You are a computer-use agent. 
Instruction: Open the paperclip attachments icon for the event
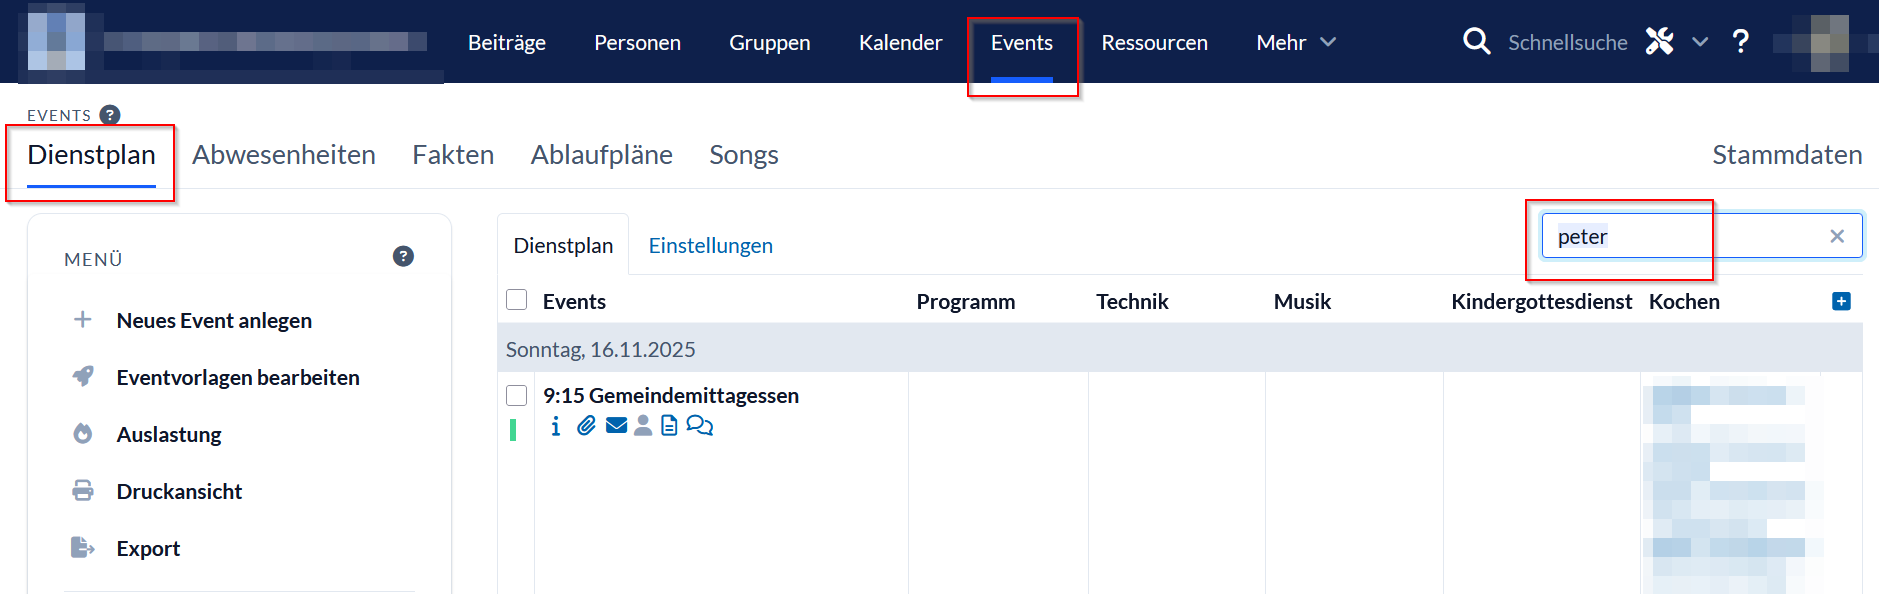click(586, 426)
